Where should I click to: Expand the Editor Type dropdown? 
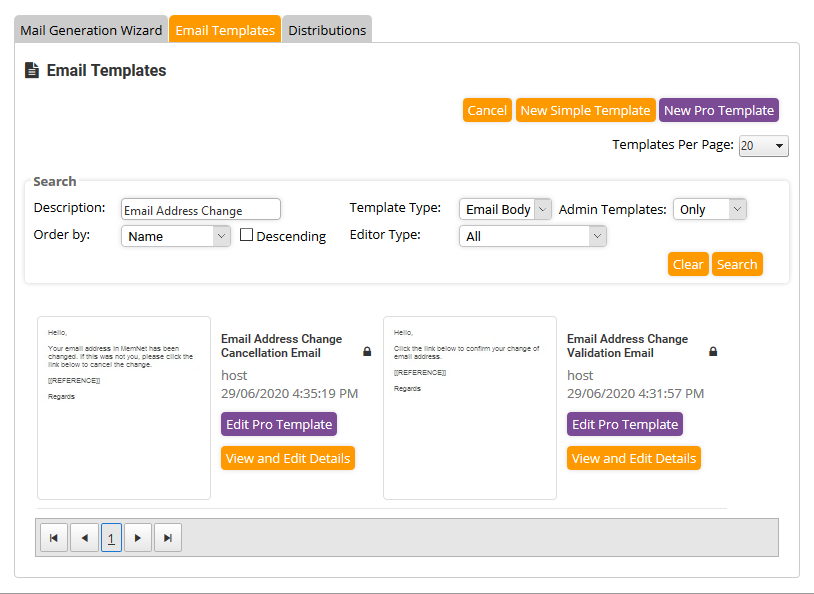click(533, 236)
